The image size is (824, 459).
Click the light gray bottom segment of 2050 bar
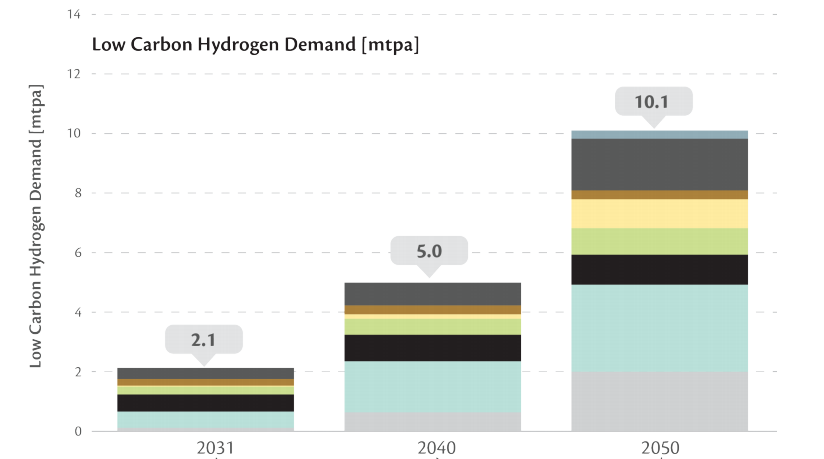[659, 401]
